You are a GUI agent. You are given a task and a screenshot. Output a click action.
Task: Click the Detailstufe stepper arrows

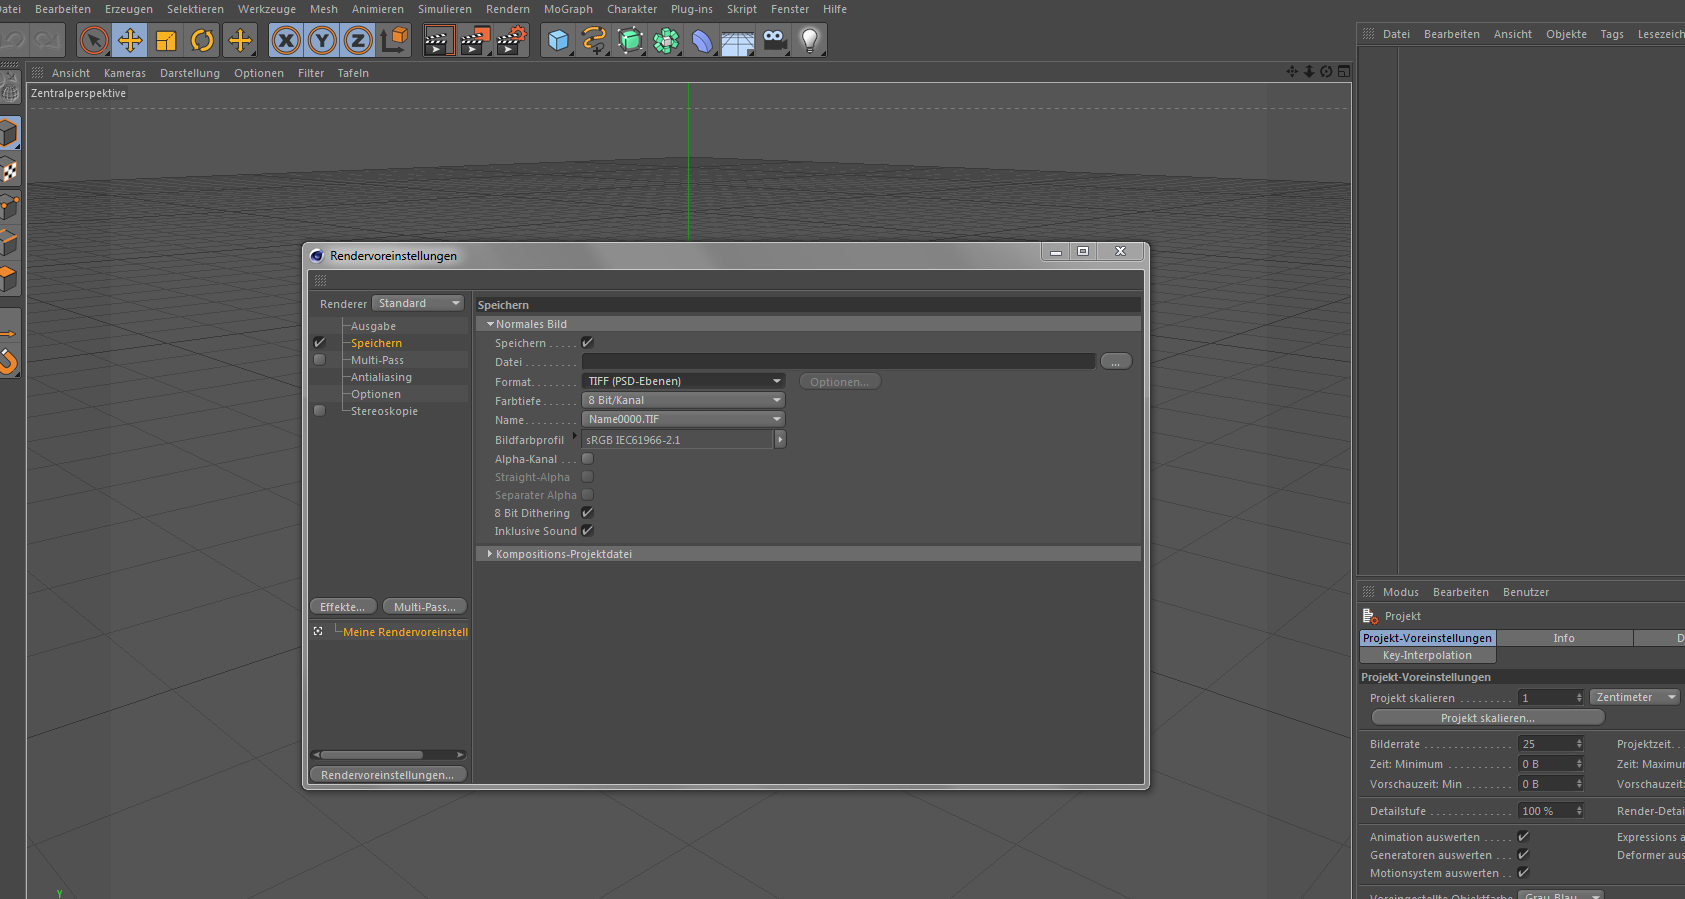point(1579,811)
